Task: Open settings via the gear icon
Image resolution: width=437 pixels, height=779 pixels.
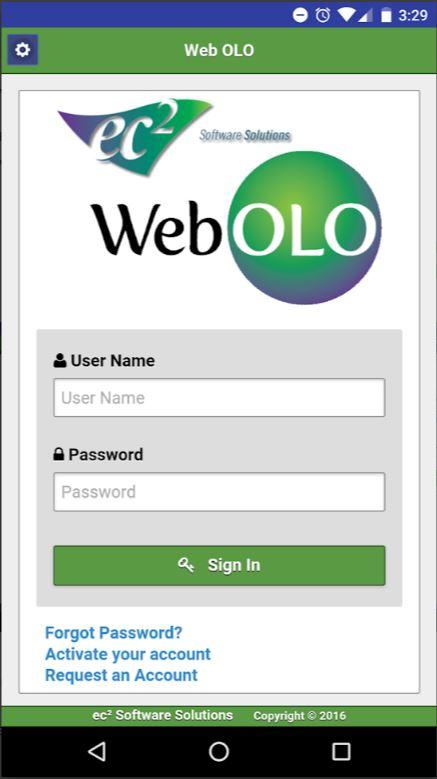Action: (22, 50)
